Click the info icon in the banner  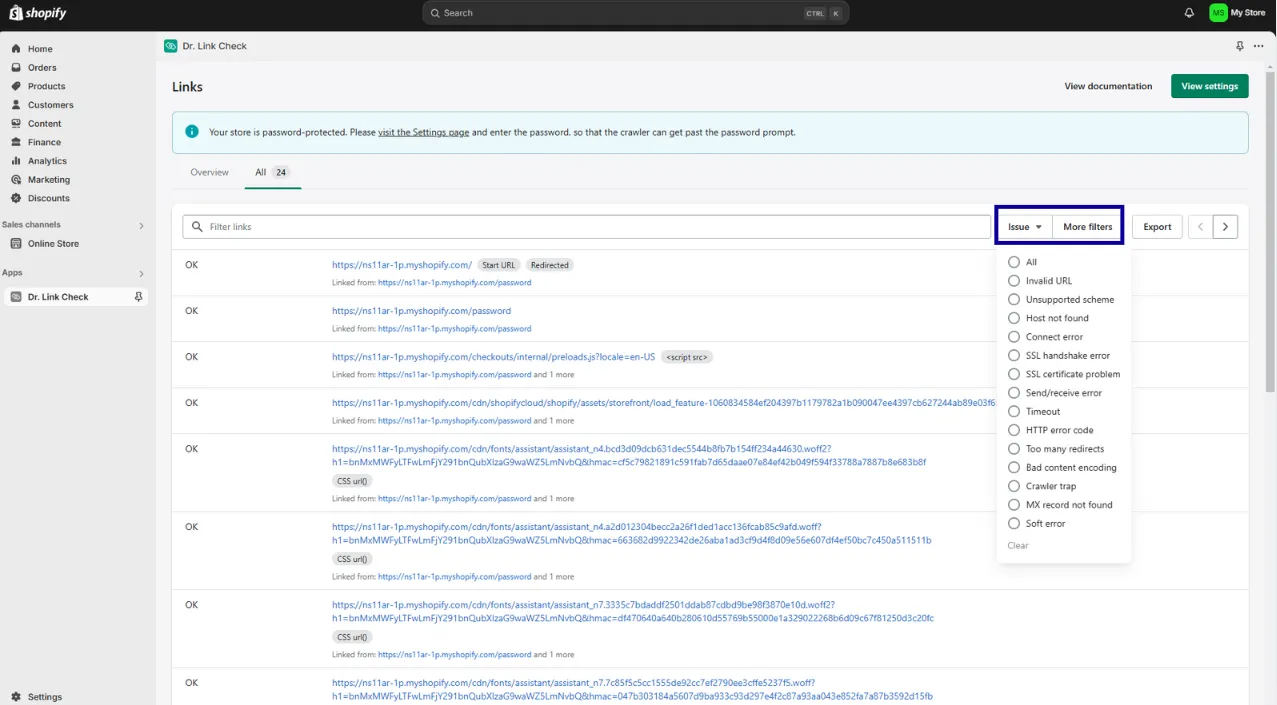192,132
